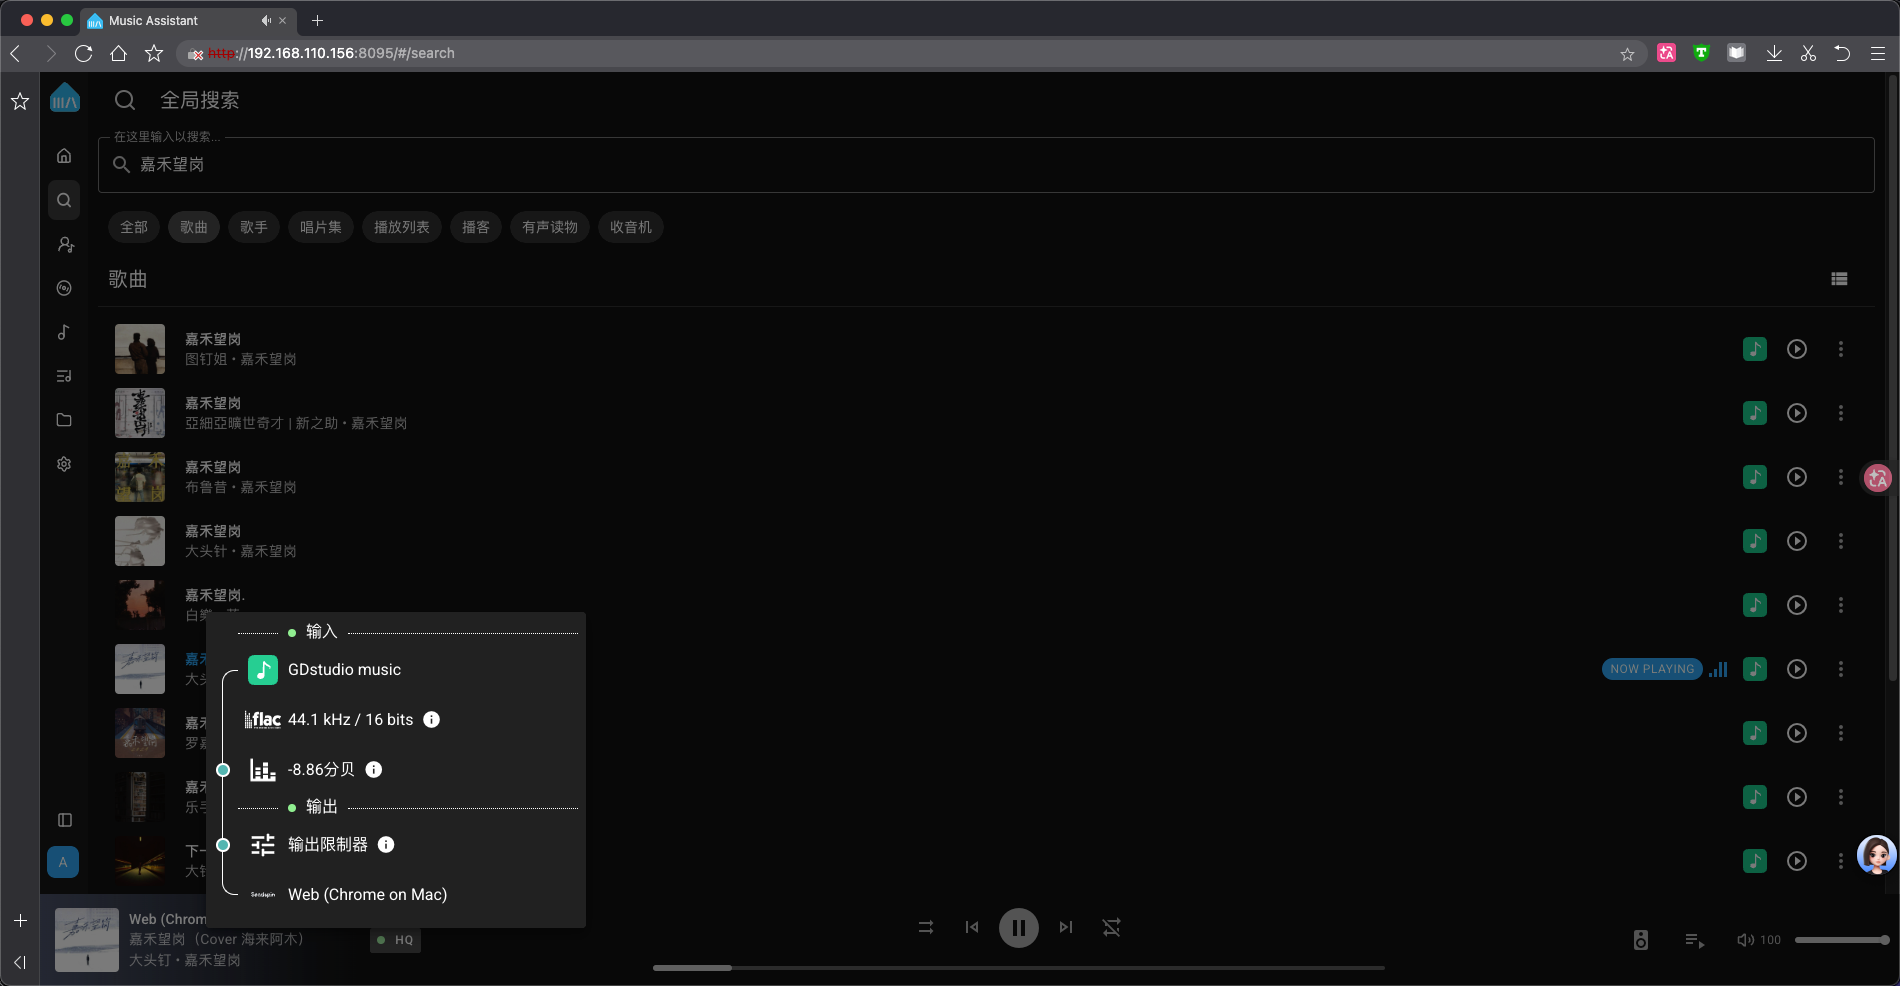Filter results by 全部

134,227
